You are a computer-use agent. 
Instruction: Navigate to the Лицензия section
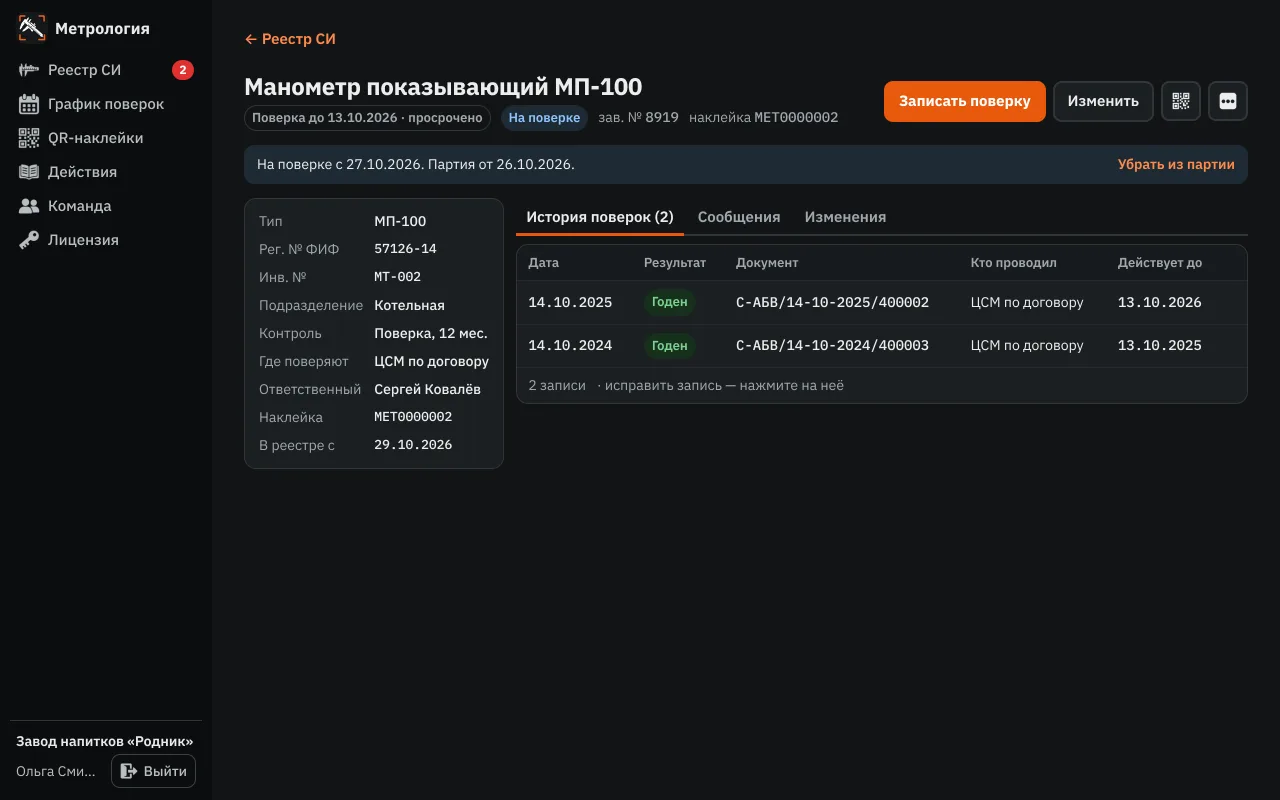(106, 240)
